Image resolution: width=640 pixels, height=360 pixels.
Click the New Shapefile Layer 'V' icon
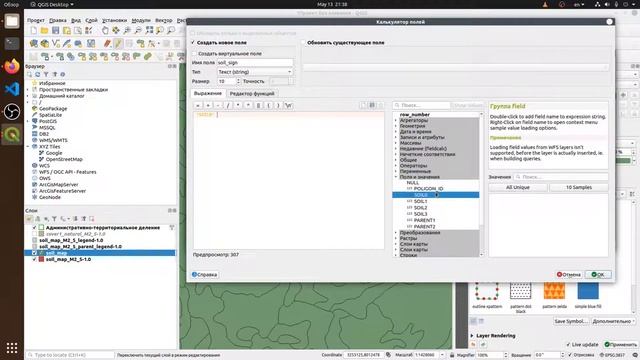[x=56, y=43]
